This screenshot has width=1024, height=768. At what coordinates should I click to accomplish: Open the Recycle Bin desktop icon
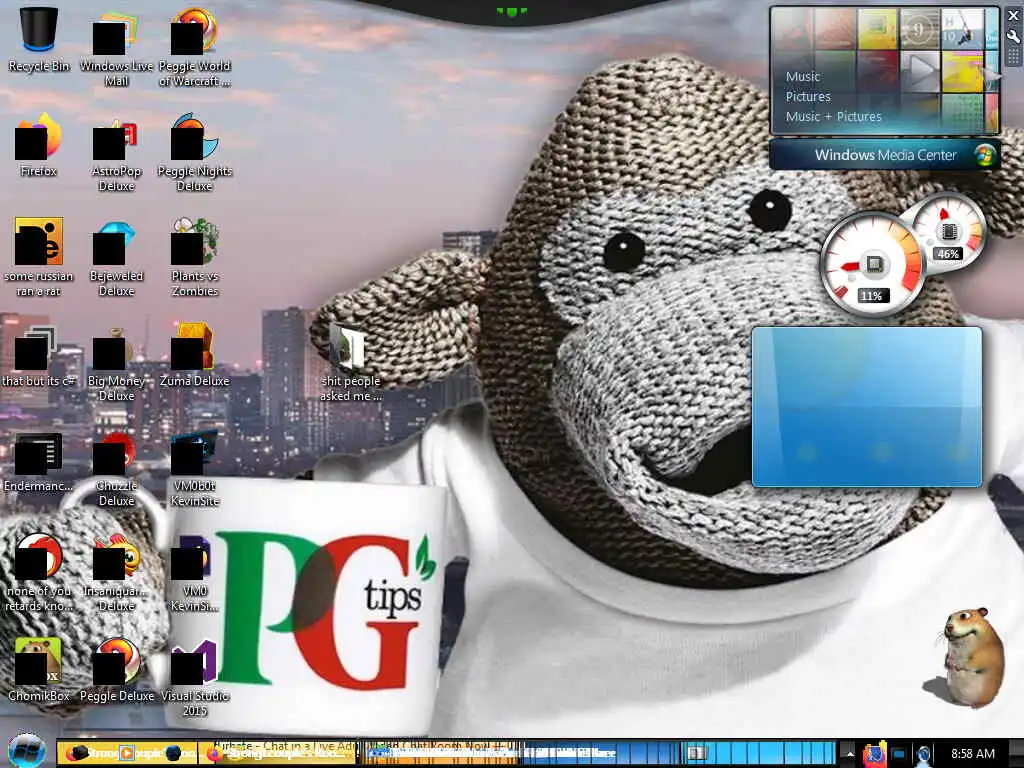(x=39, y=40)
